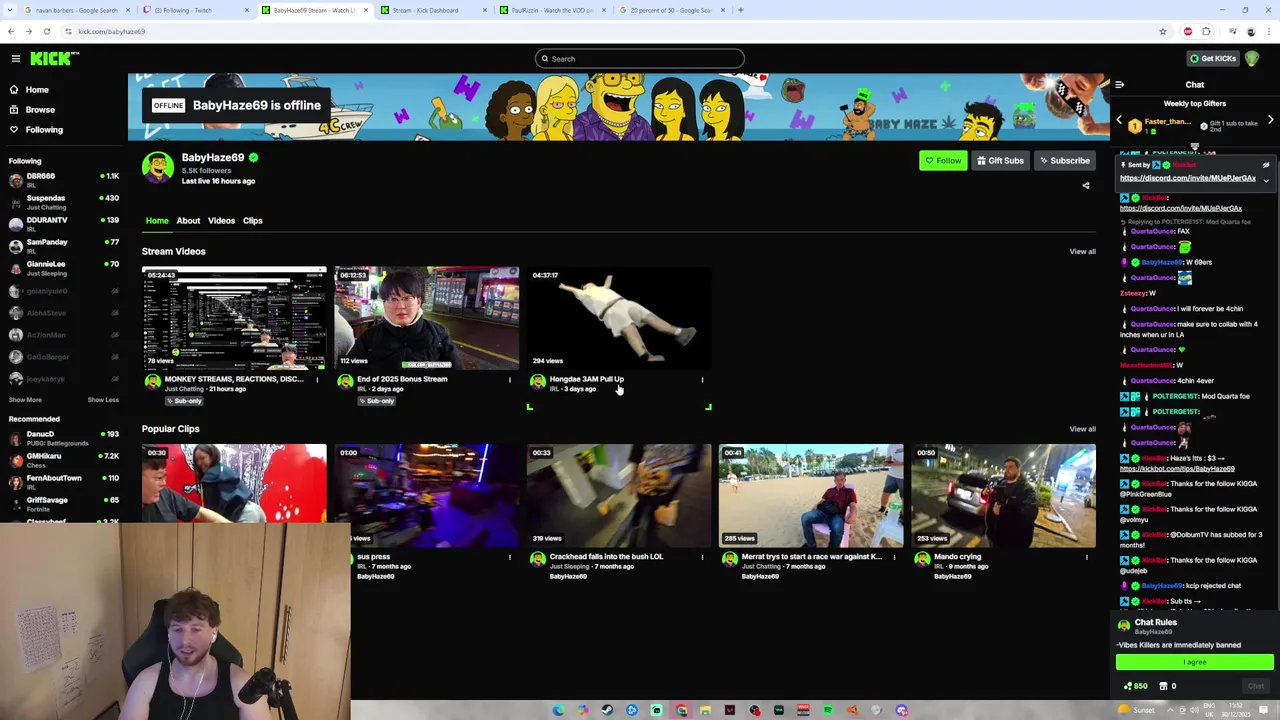Open recommended channel FernAboutTown
This screenshot has height=720, width=1280.
63,482
